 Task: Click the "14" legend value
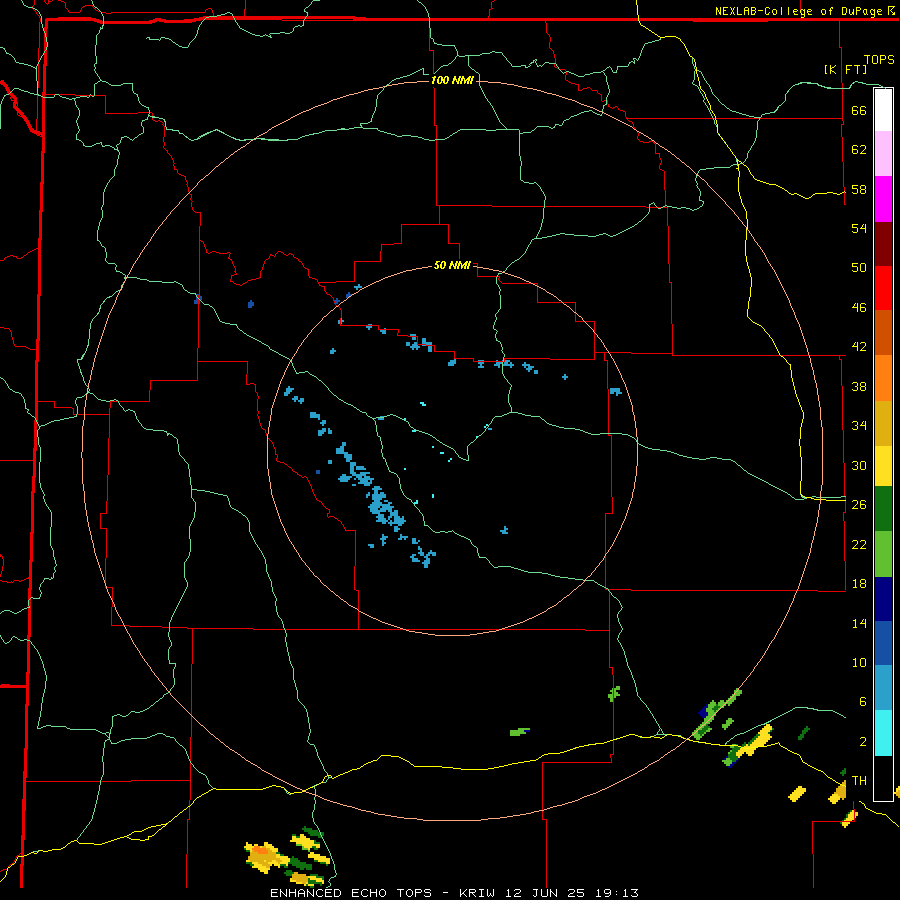(859, 623)
